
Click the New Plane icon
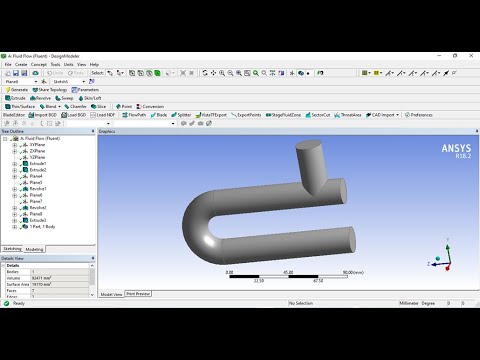point(44,81)
